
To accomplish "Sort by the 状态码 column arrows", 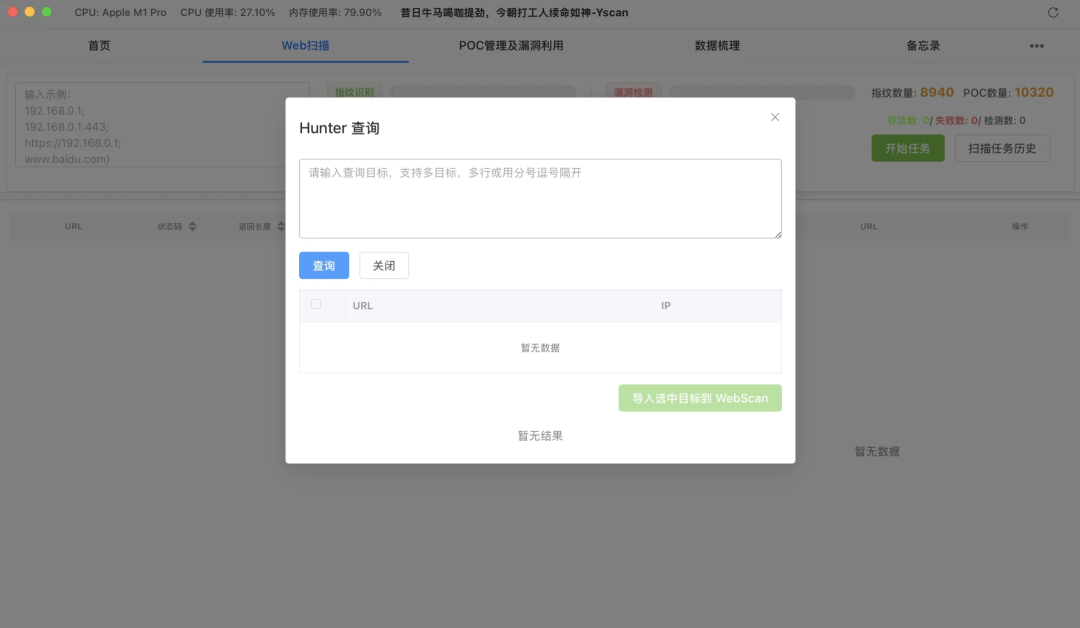I will tap(192, 226).
